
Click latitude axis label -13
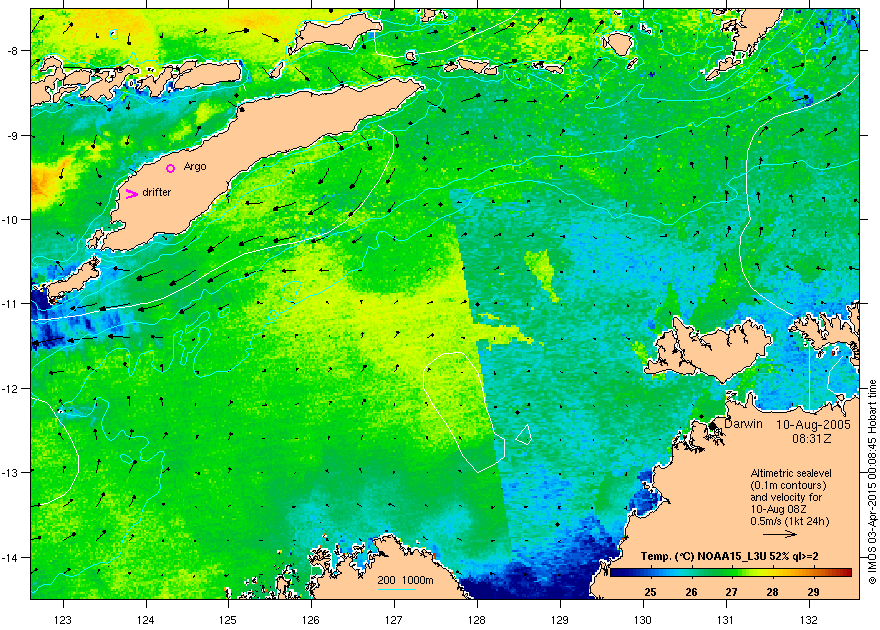point(10,472)
